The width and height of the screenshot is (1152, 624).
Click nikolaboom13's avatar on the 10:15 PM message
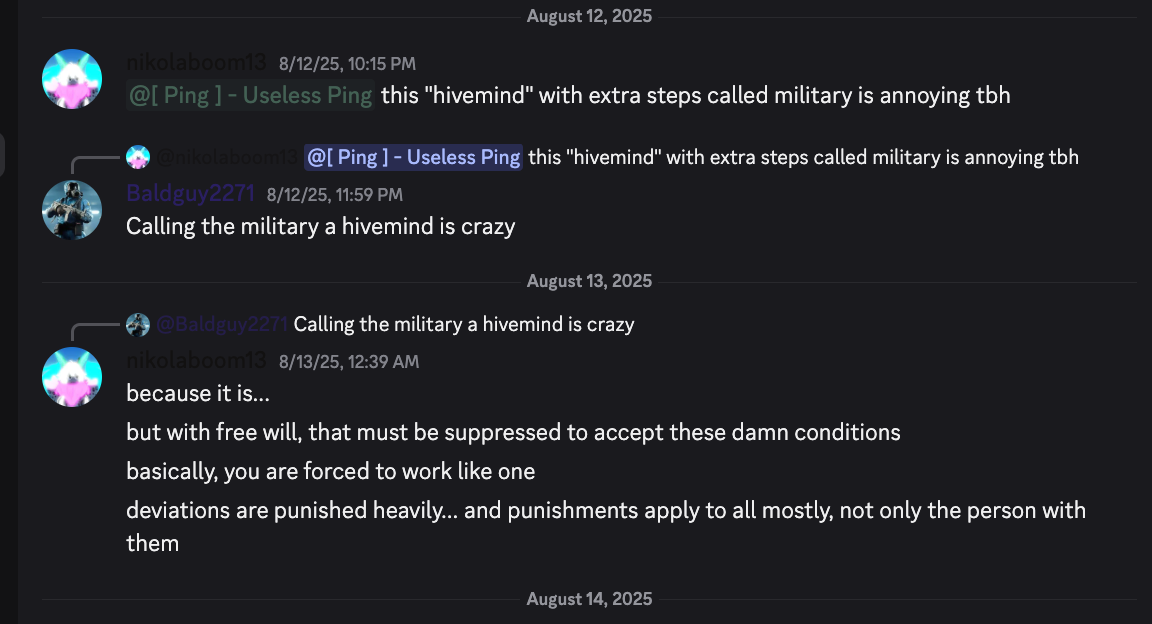tap(72, 79)
